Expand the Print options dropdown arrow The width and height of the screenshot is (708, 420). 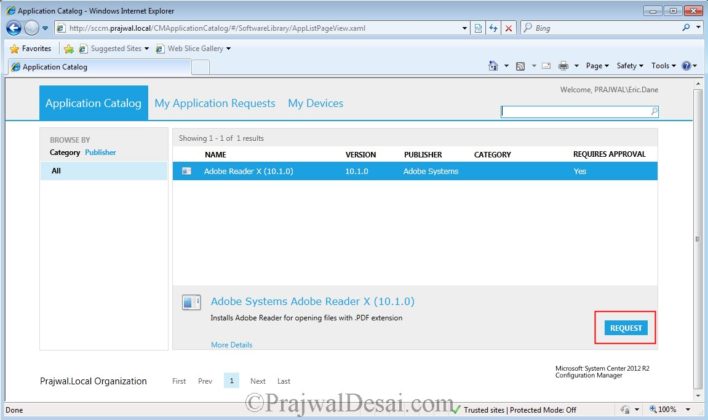coord(577,66)
